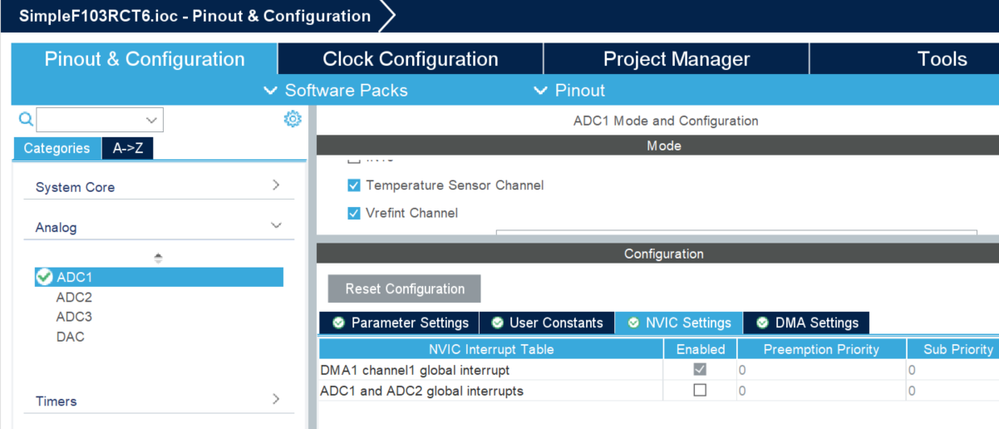Open the Project Manager tab
The image size is (999, 429).
[676, 59]
